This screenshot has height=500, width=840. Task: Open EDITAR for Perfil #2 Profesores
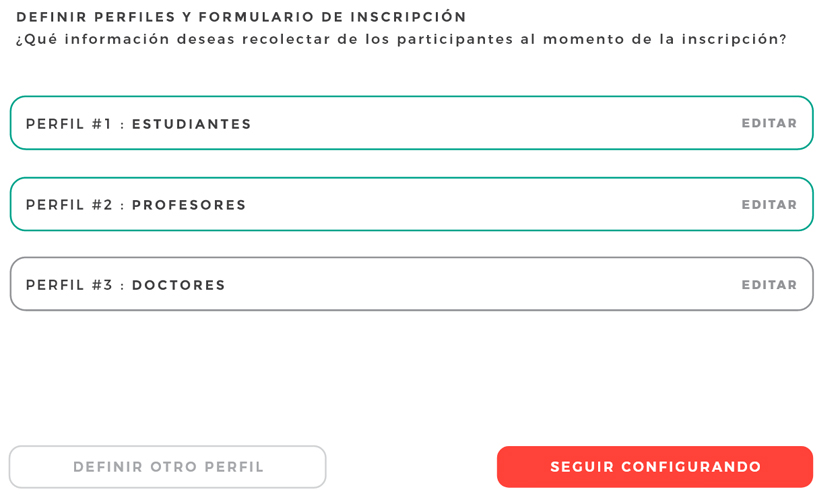769,205
